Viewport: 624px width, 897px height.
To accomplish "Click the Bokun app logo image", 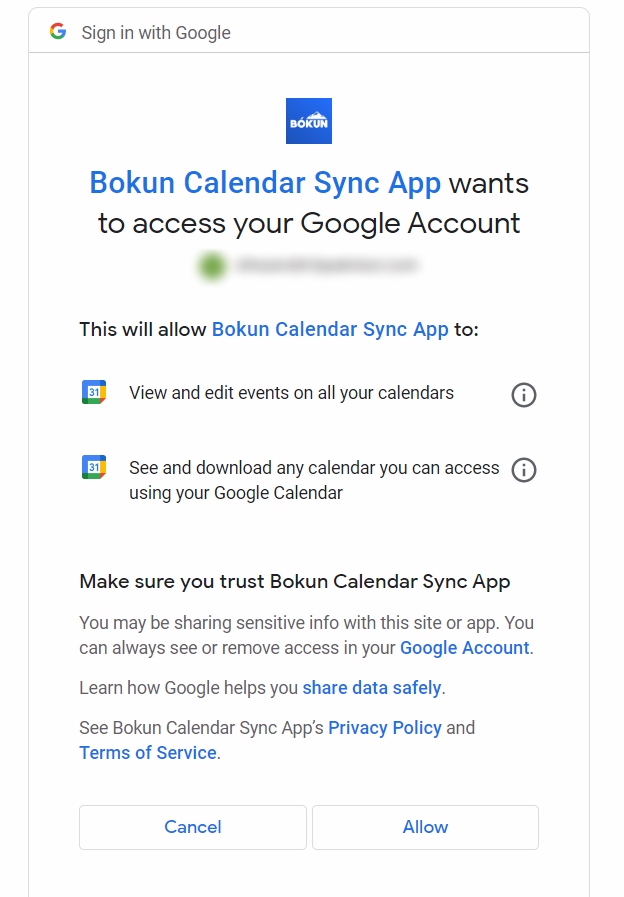I will click(x=309, y=121).
